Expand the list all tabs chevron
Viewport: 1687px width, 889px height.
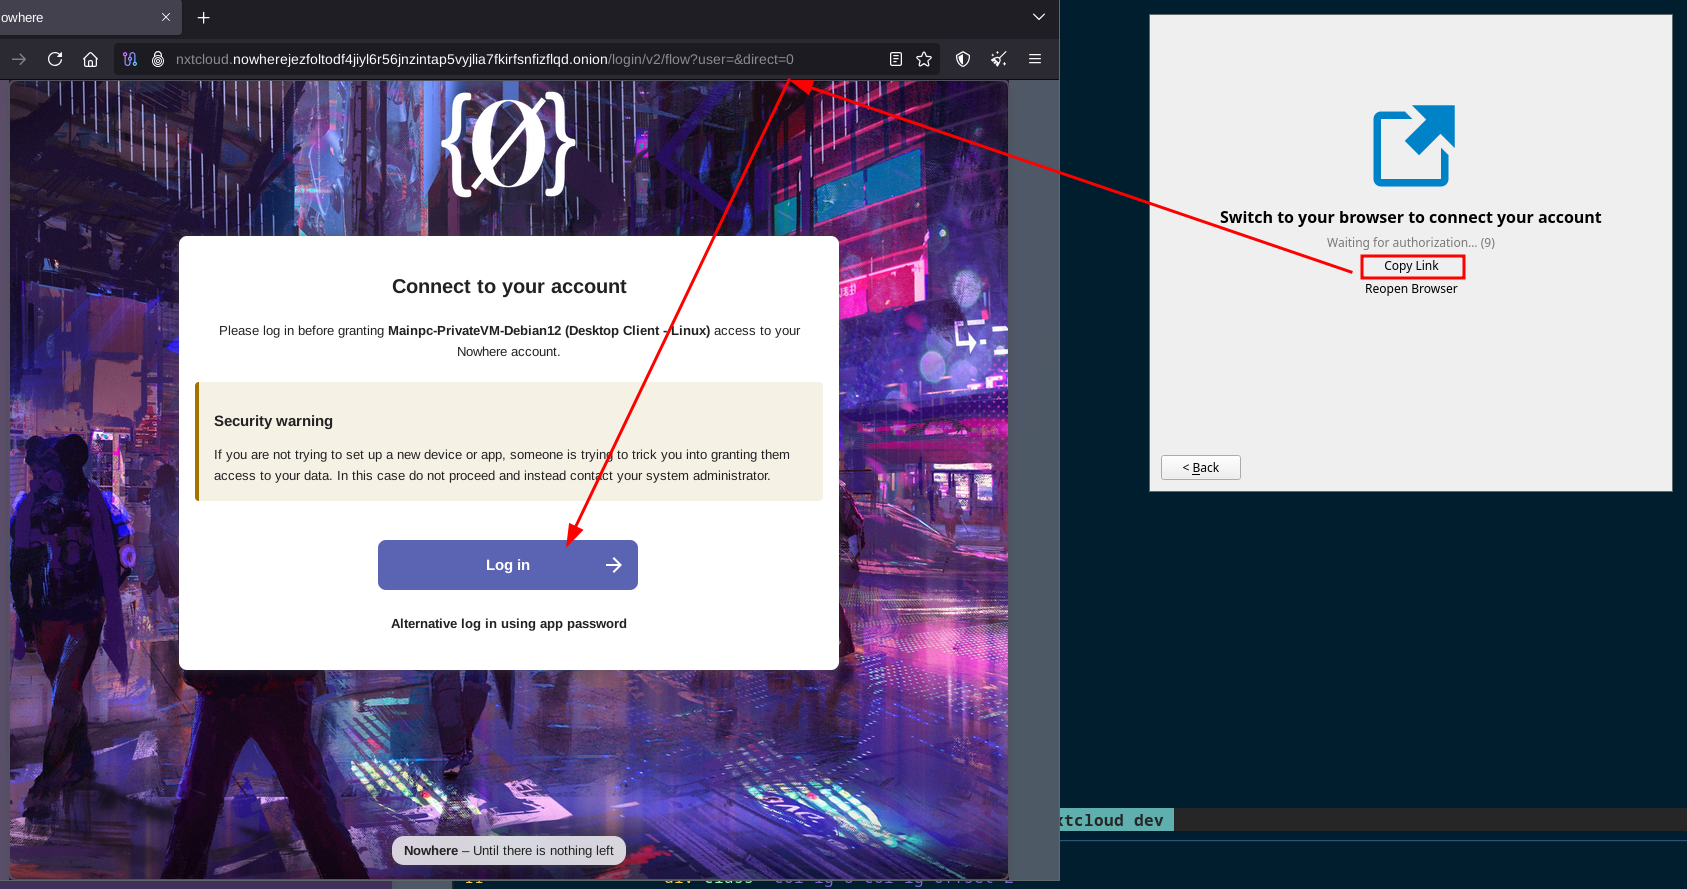click(x=1039, y=17)
